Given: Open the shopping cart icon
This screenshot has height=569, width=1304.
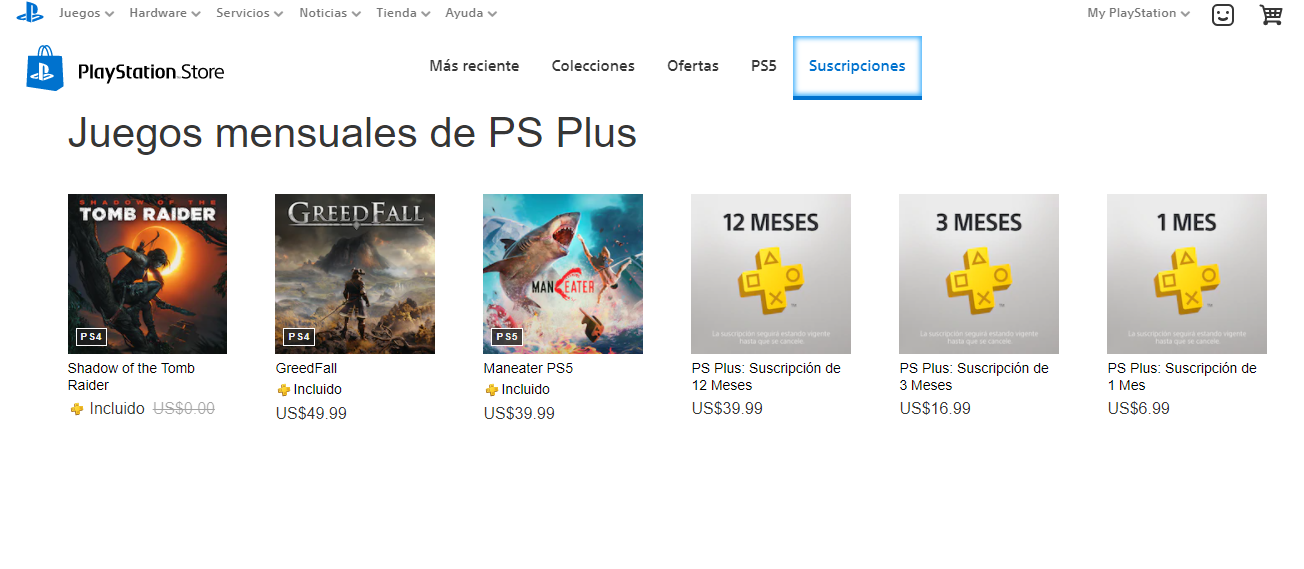Looking at the screenshot, I should (x=1270, y=14).
